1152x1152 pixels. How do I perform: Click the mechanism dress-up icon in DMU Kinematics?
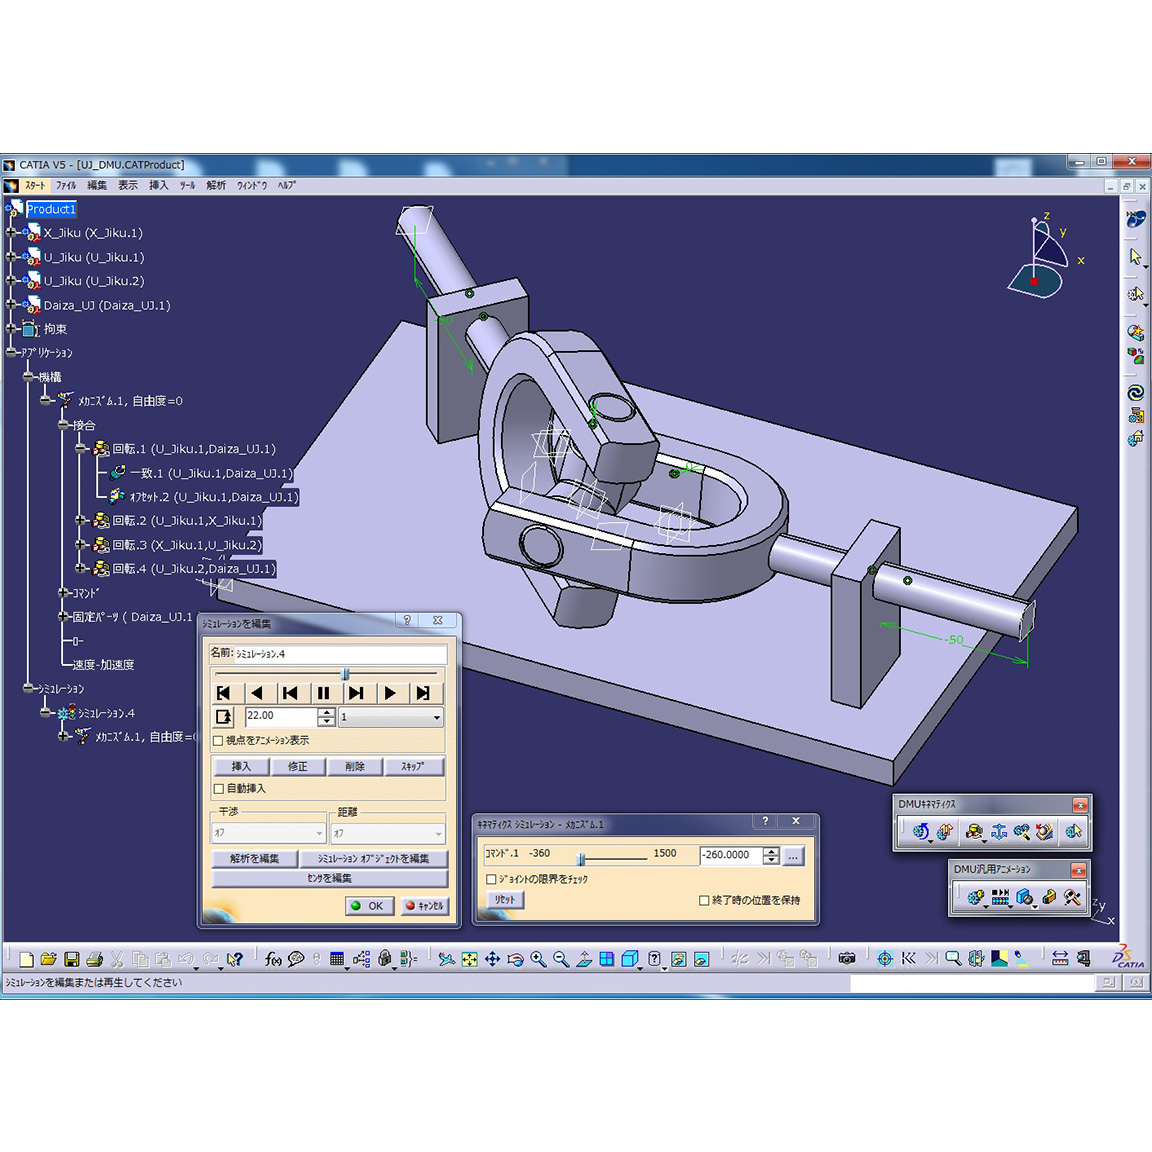(945, 832)
